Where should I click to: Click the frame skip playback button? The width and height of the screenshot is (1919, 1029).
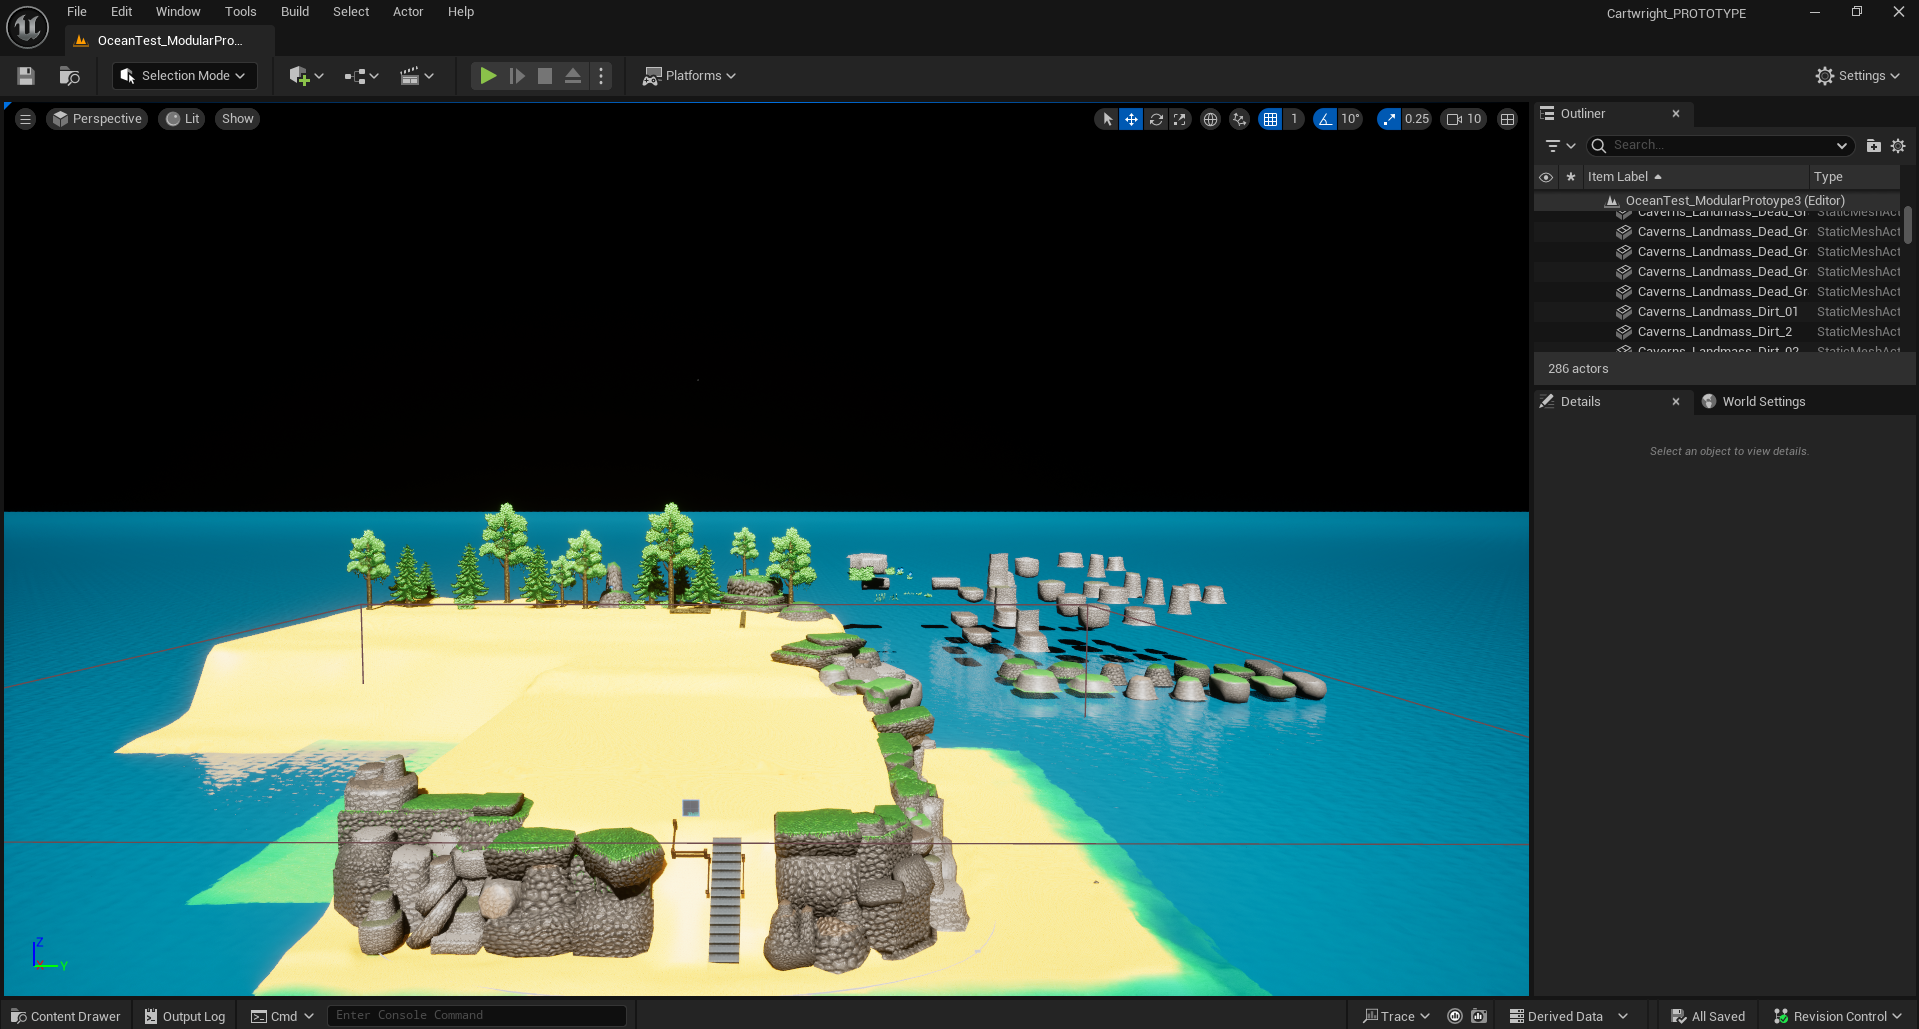click(x=517, y=76)
